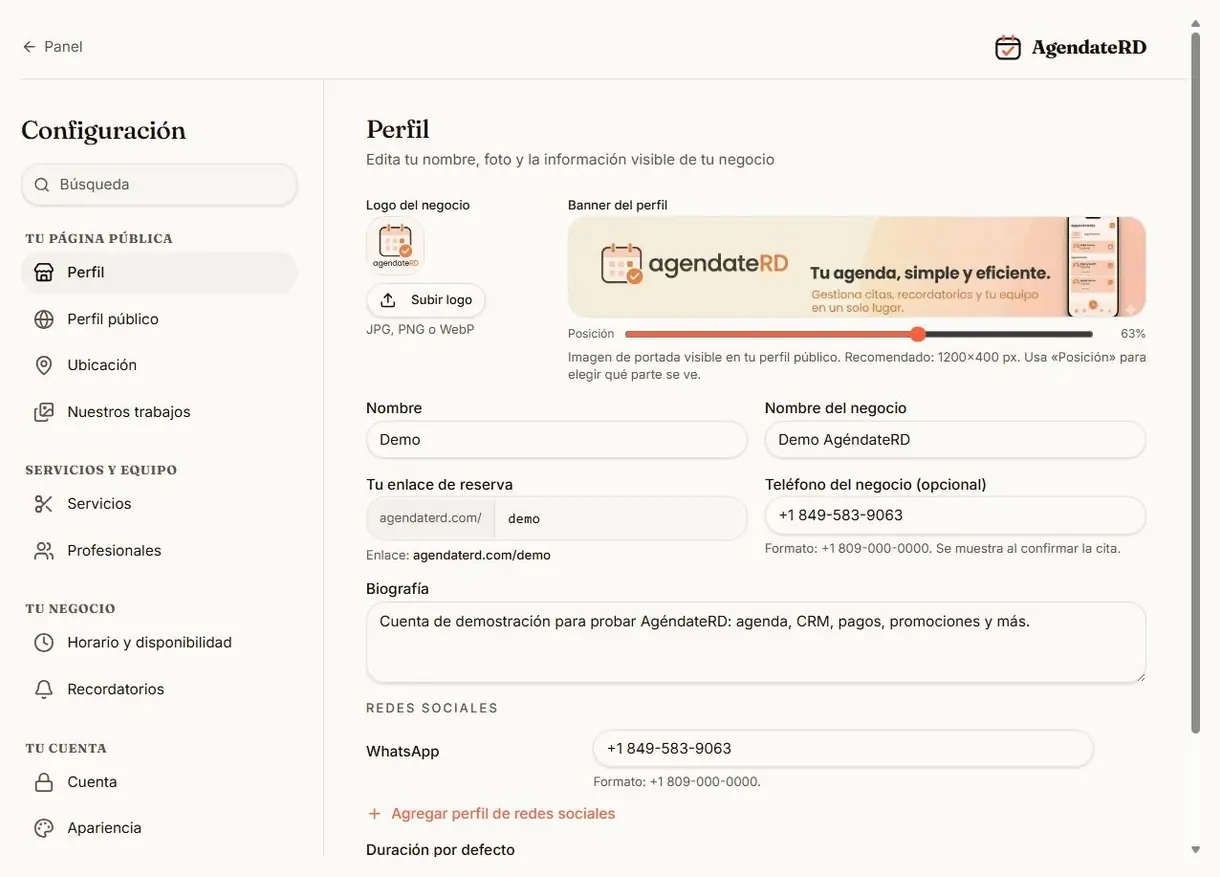This screenshot has width=1220, height=877.
Task: Click the banner Posición slider handle
Action: (918, 334)
